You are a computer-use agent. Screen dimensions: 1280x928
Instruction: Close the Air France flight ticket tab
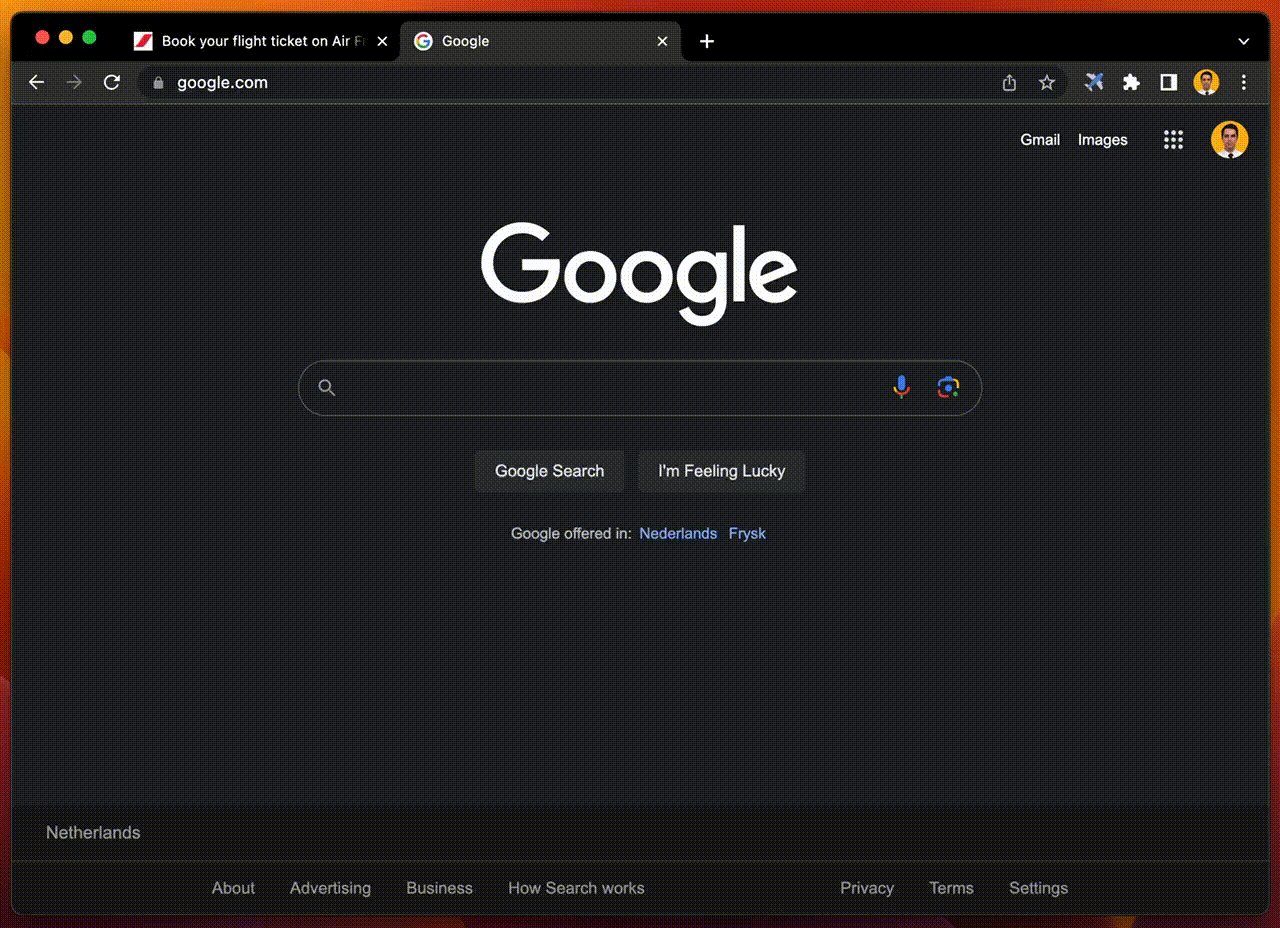(x=382, y=41)
